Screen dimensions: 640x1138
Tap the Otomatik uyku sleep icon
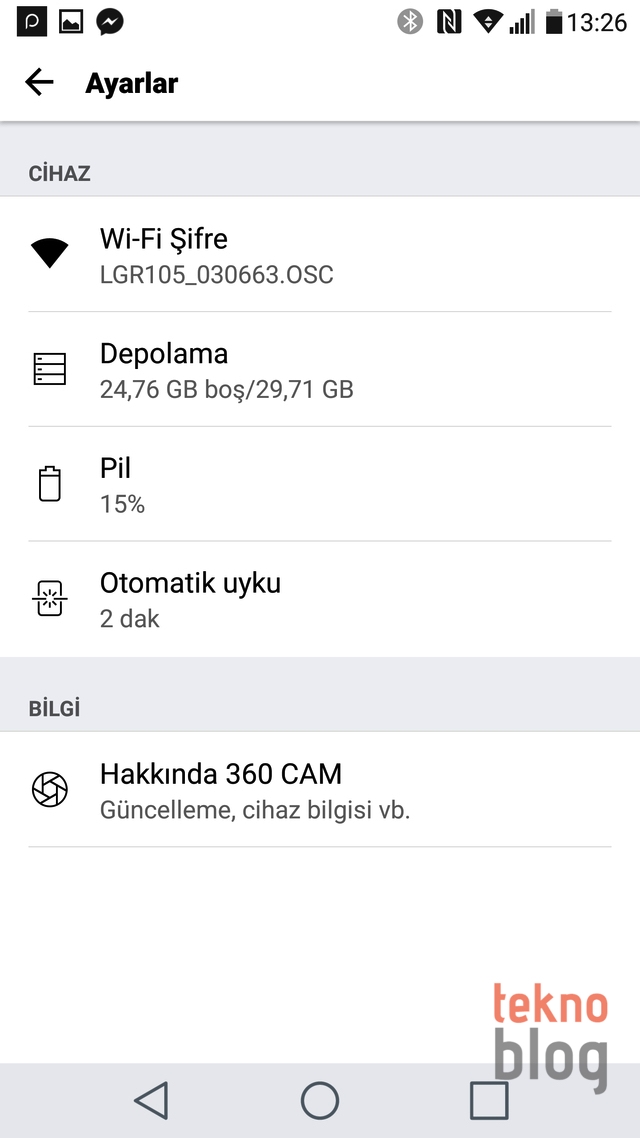point(49,599)
